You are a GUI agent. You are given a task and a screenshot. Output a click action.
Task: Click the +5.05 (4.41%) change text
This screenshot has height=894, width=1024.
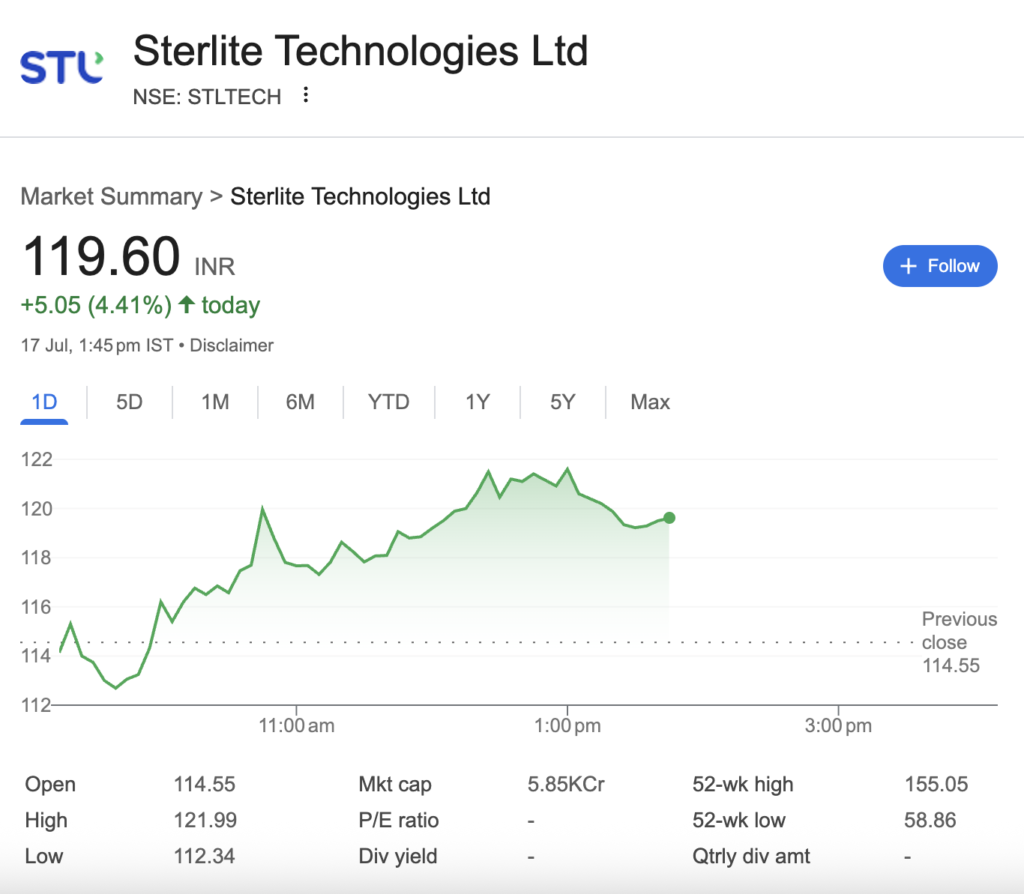pos(96,305)
